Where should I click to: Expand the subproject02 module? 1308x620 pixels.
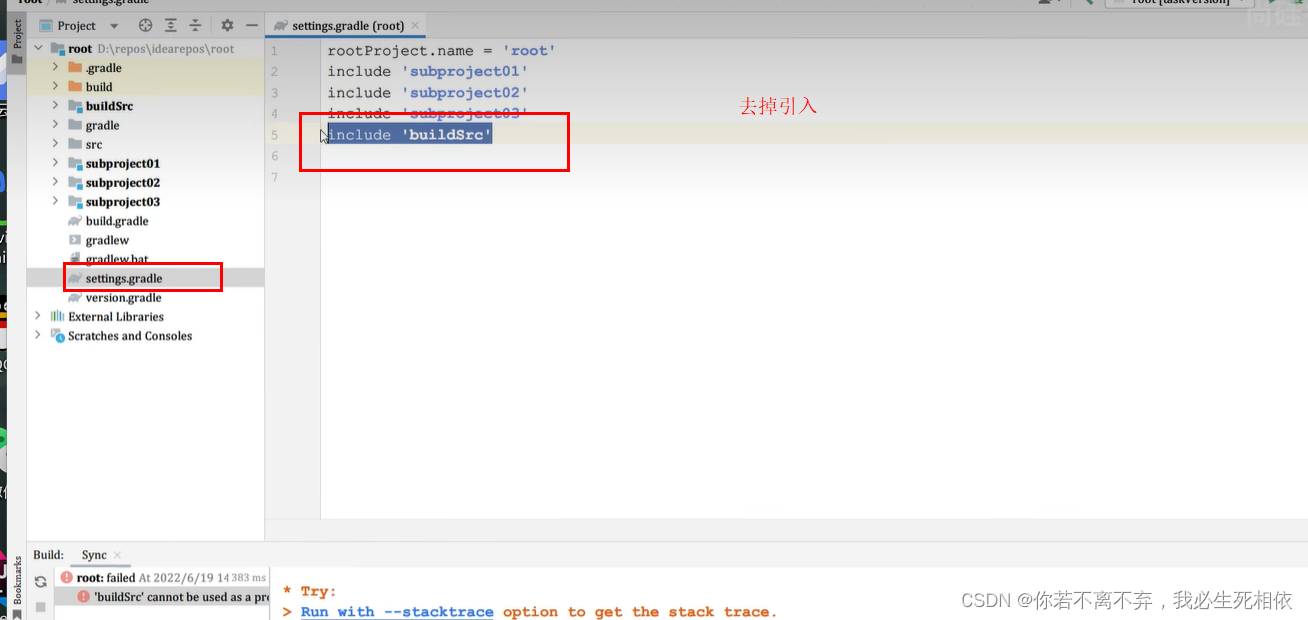tap(57, 183)
